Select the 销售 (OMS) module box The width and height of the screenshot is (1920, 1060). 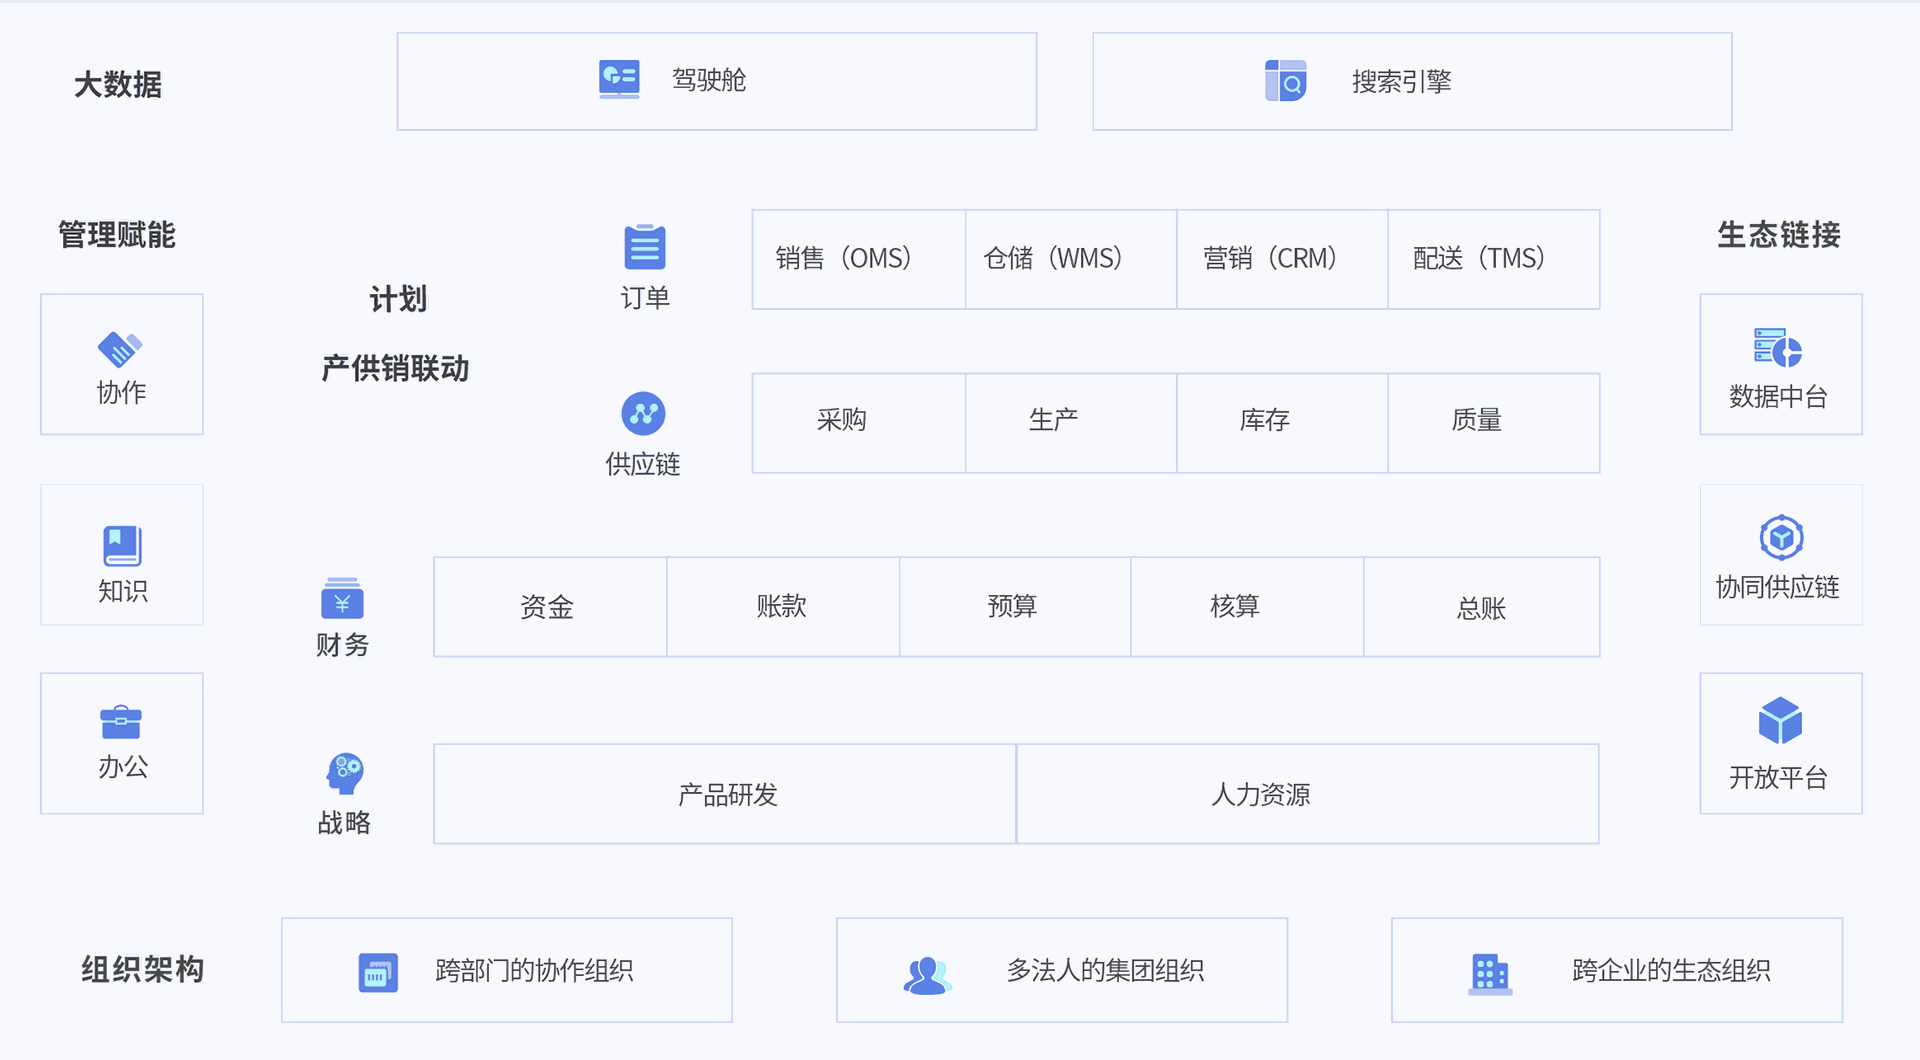click(858, 259)
